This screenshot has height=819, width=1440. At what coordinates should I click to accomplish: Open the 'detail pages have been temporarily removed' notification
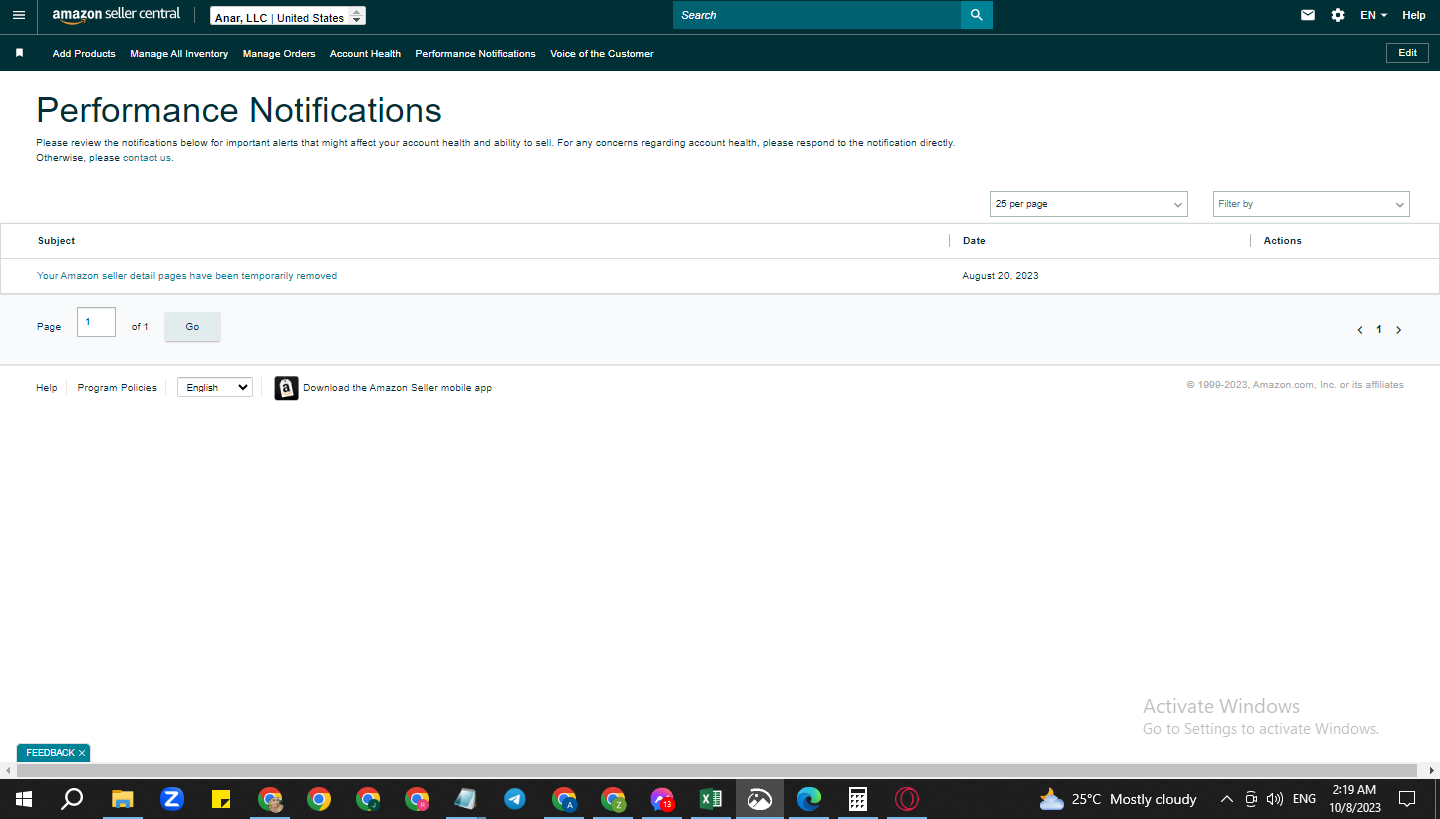pyautogui.click(x=187, y=276)
